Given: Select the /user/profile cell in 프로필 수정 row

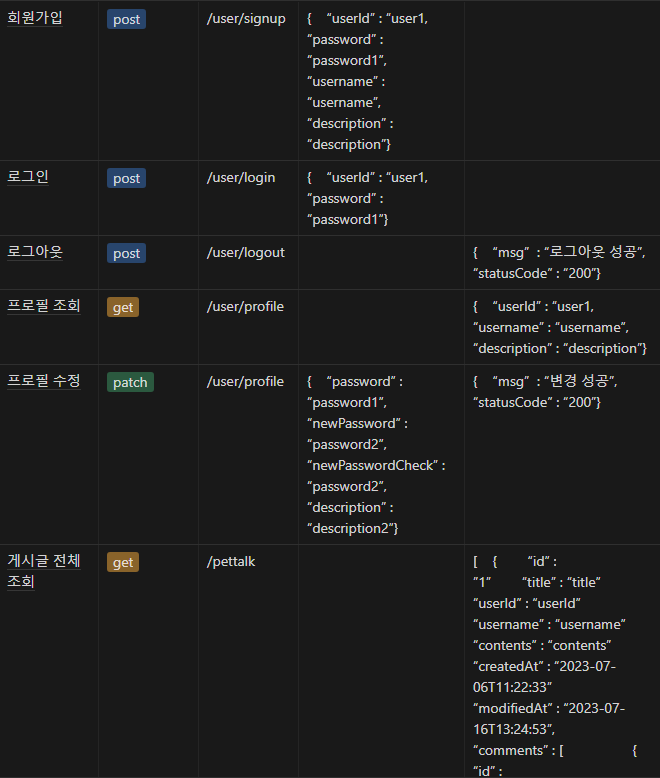Looking at the screenshot, I should (x=248, y=454).
